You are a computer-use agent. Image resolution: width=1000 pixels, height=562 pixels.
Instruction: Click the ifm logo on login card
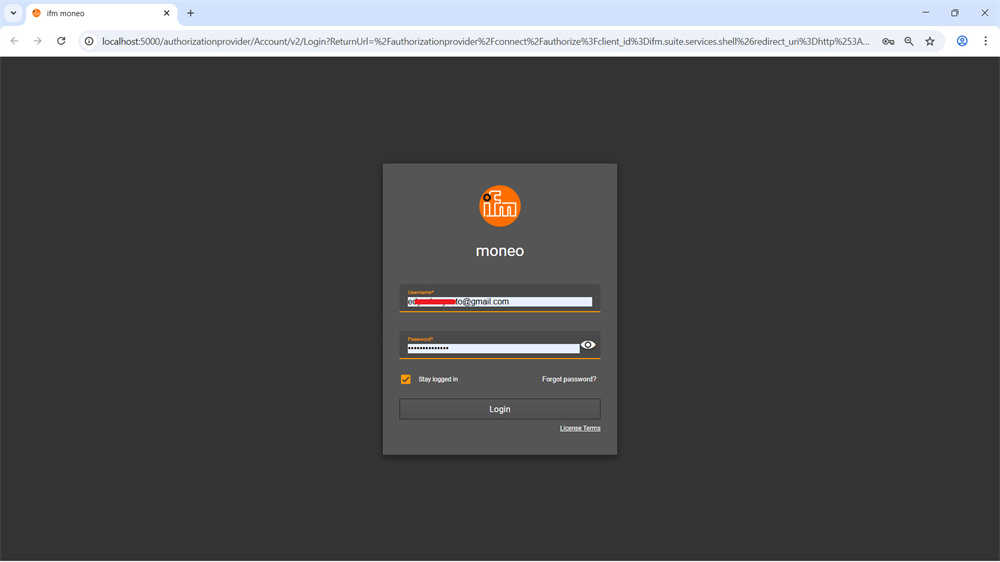[x=499, y=206]
